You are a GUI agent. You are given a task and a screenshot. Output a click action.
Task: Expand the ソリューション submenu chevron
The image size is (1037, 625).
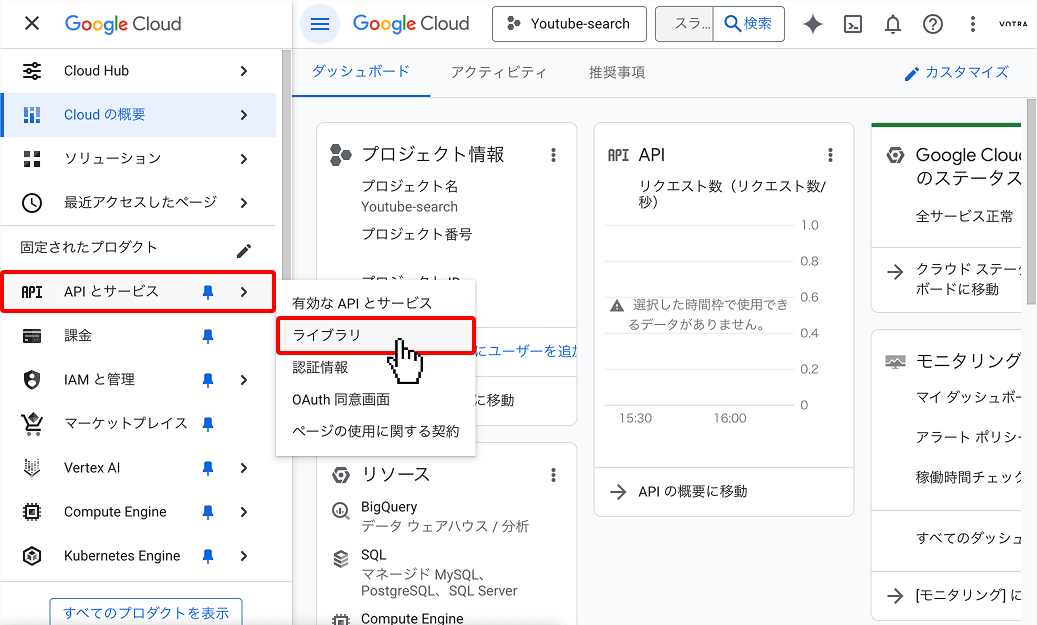coord(244,159)
